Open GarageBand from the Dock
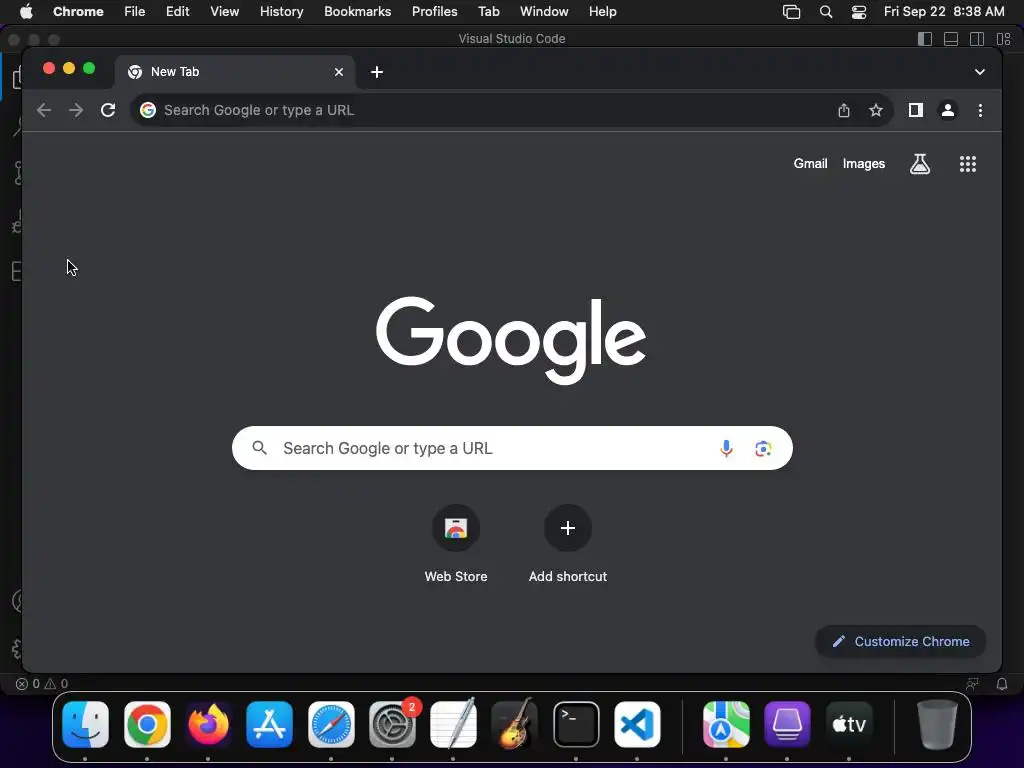This screenshot has width=1024, height=768. (515, 724)
